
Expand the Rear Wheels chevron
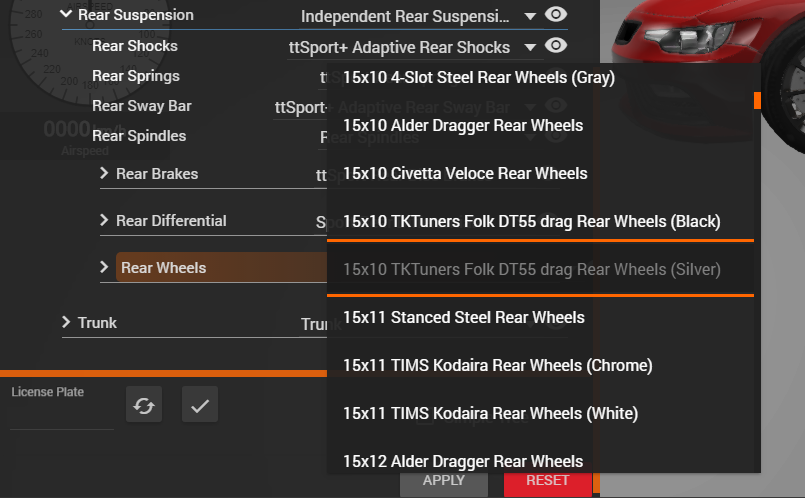104,267
